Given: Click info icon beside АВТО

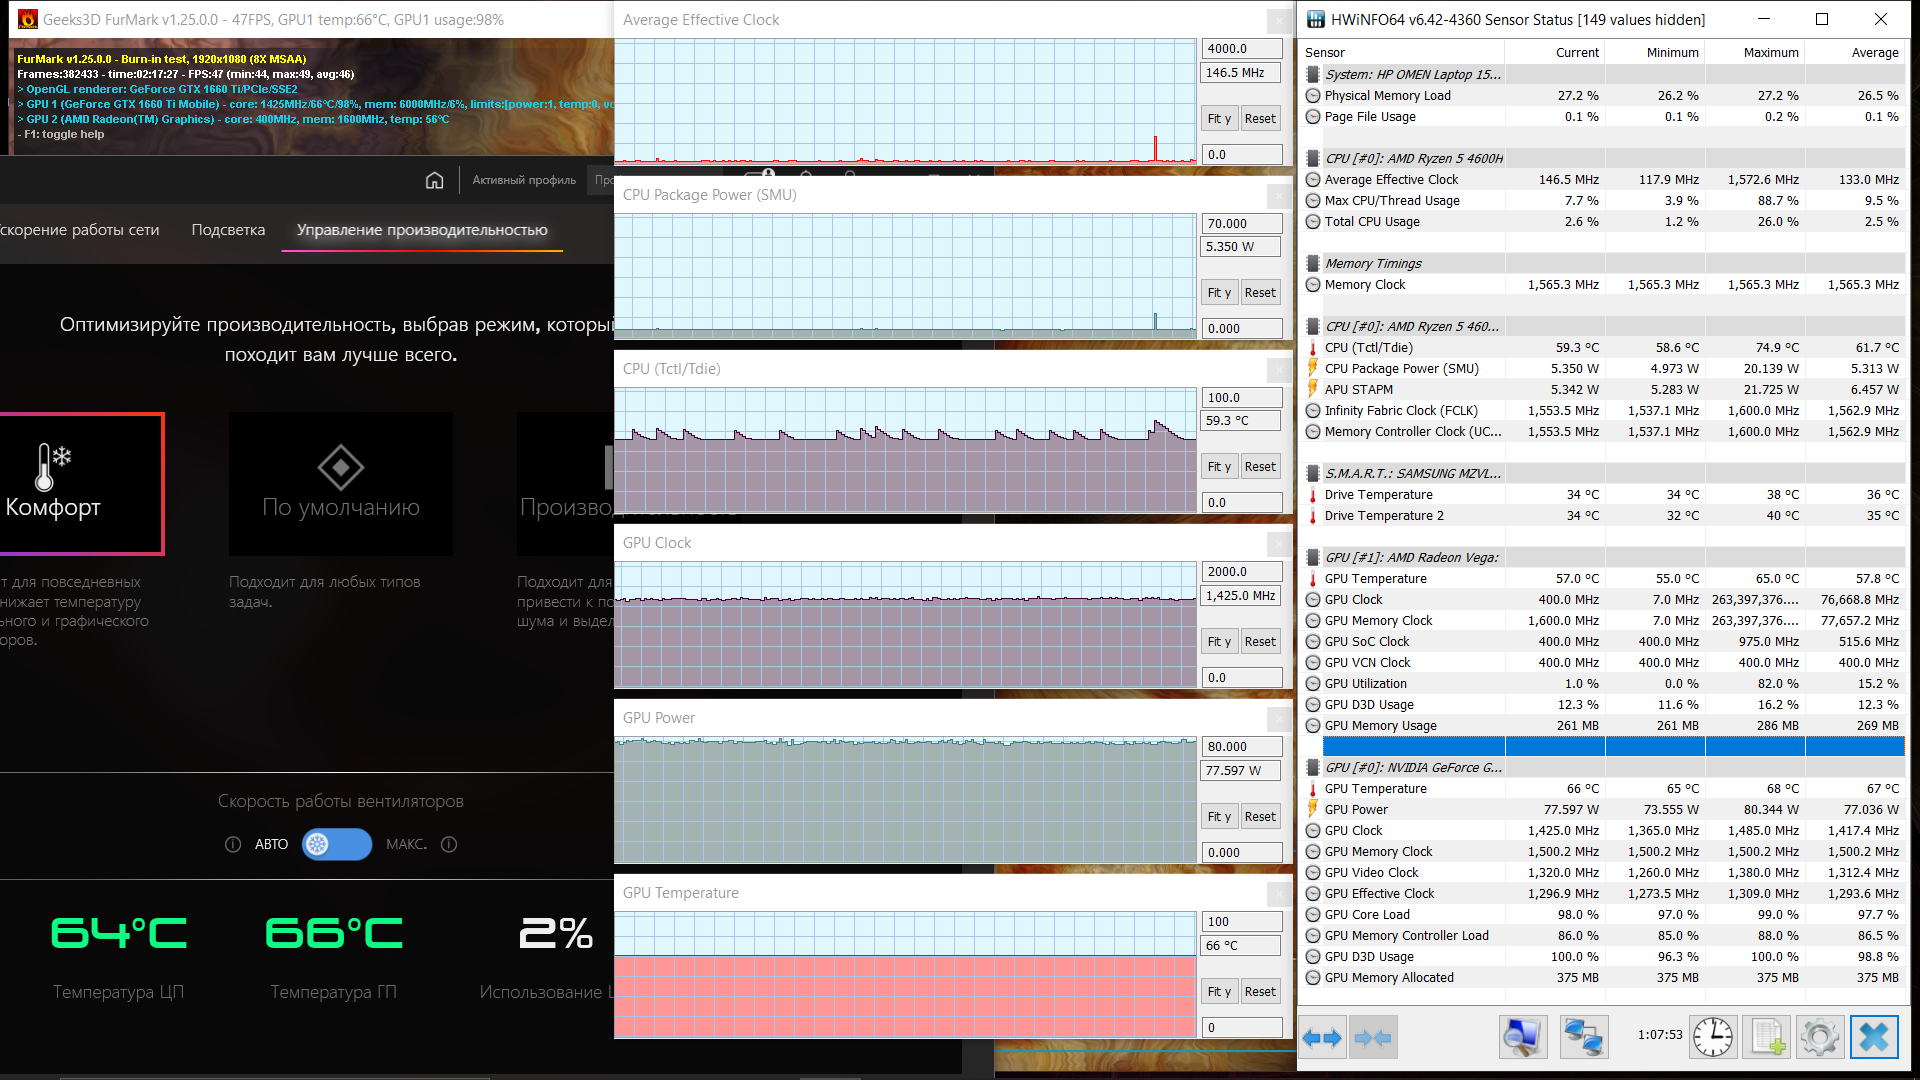Looking at the screenshot, I should 233,844.
